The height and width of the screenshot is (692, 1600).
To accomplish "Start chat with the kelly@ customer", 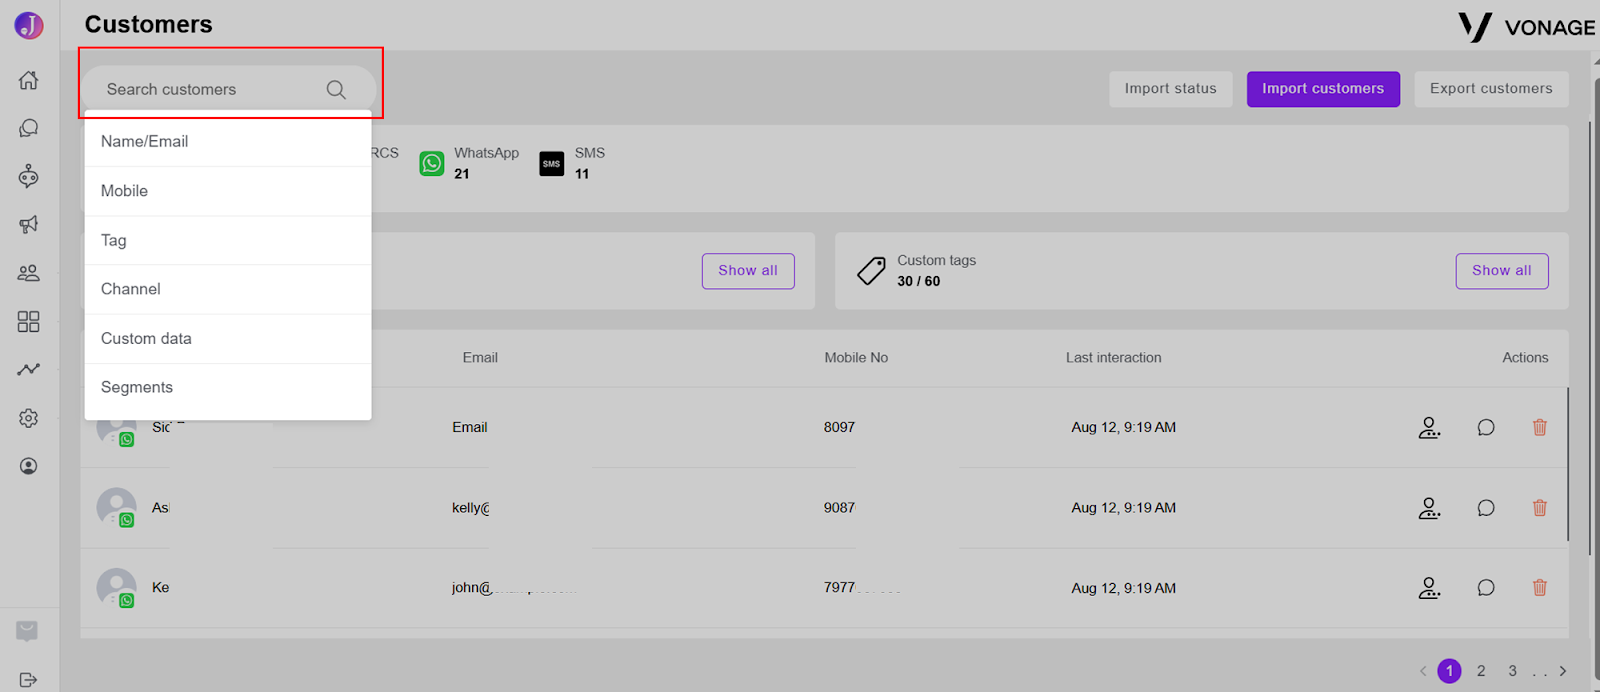I will (x=1486, y=508).
